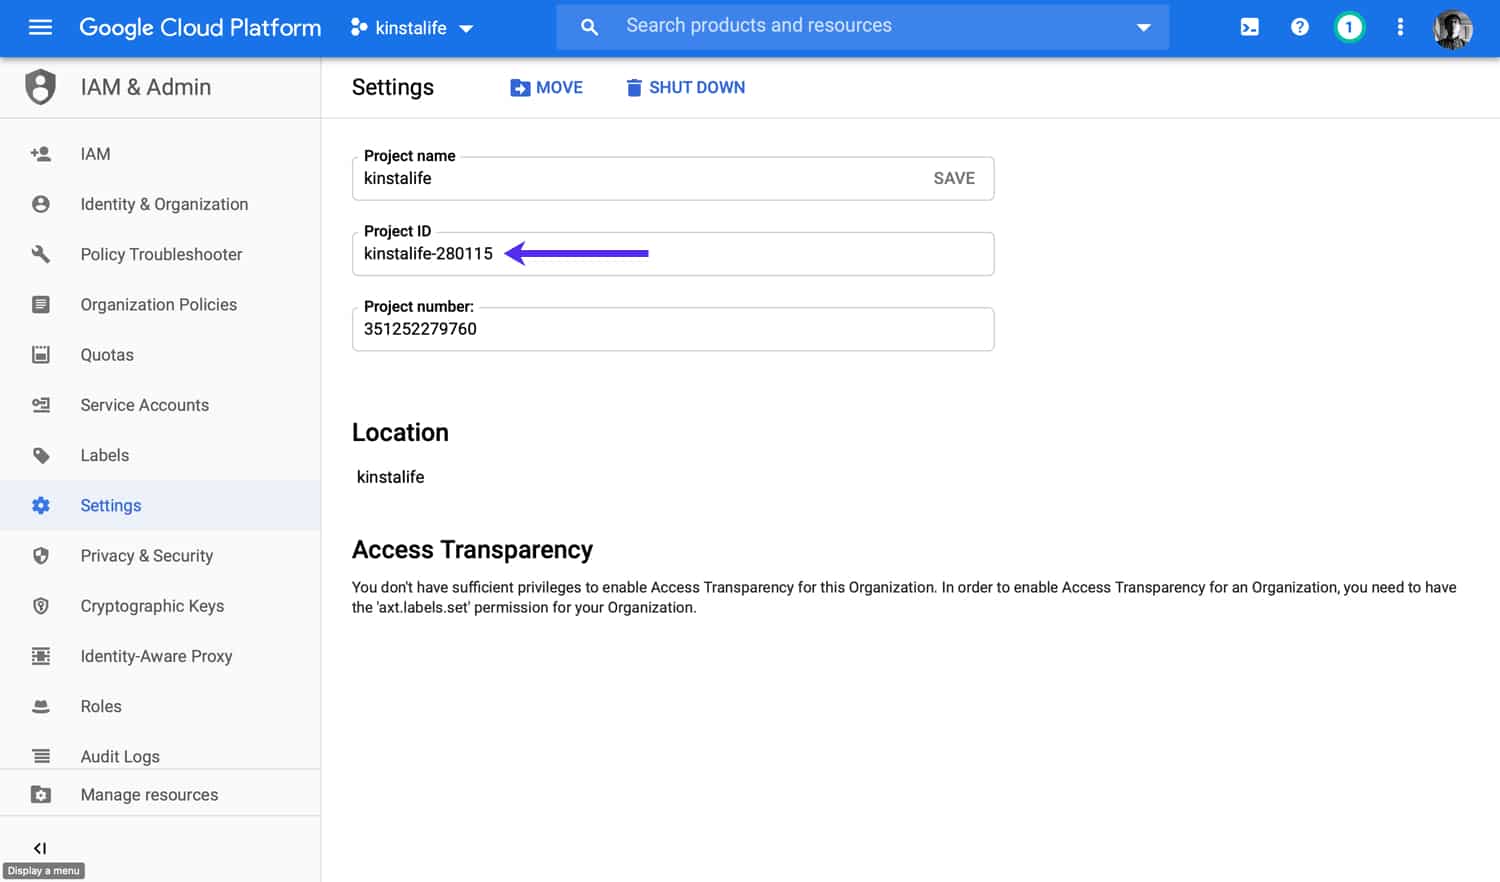Open Policy Troubleshooter from the sidebar
Screen dimensions: 1500x882
pyautogui.click(x=161, y=254)
